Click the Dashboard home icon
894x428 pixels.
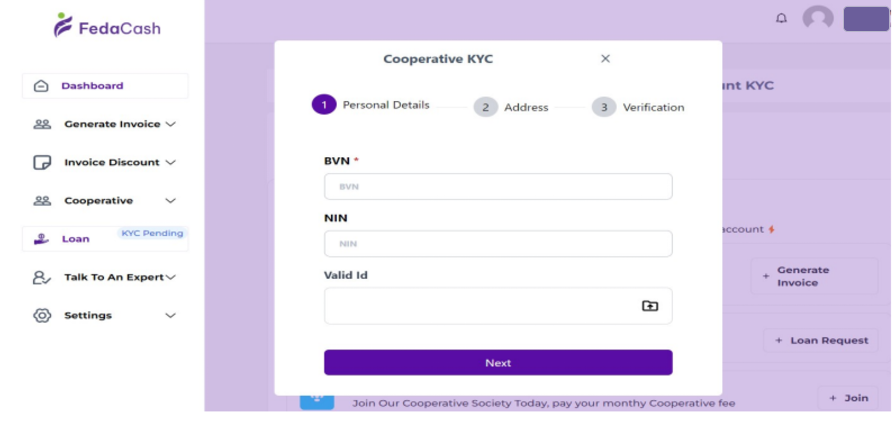point(41,86)
